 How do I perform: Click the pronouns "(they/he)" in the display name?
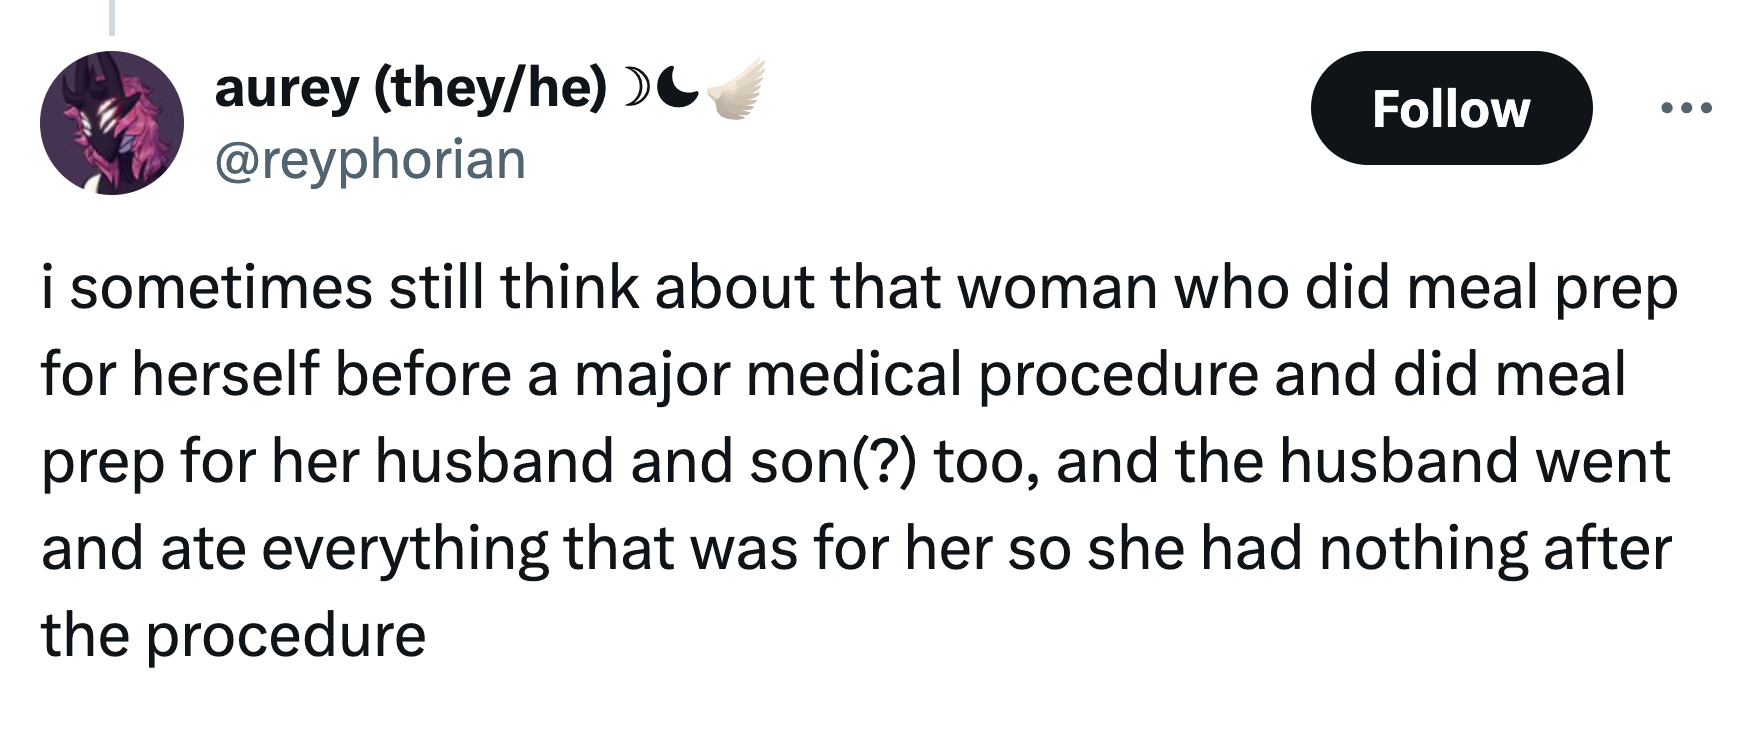click(x=490, y=88)
